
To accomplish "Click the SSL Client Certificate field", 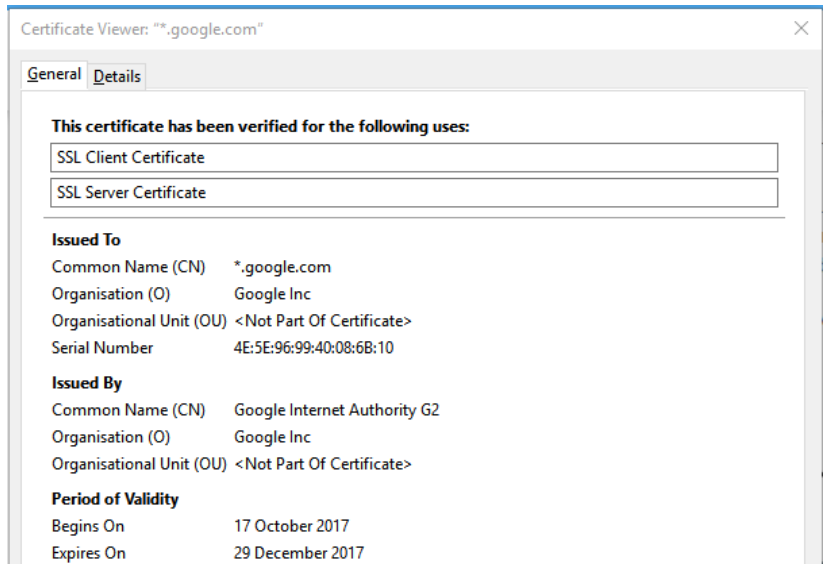I will click(x=413, y=158).
